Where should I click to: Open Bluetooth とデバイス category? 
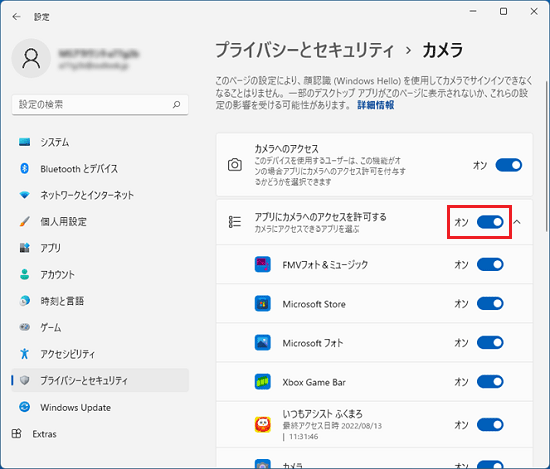tap(100, 169)
